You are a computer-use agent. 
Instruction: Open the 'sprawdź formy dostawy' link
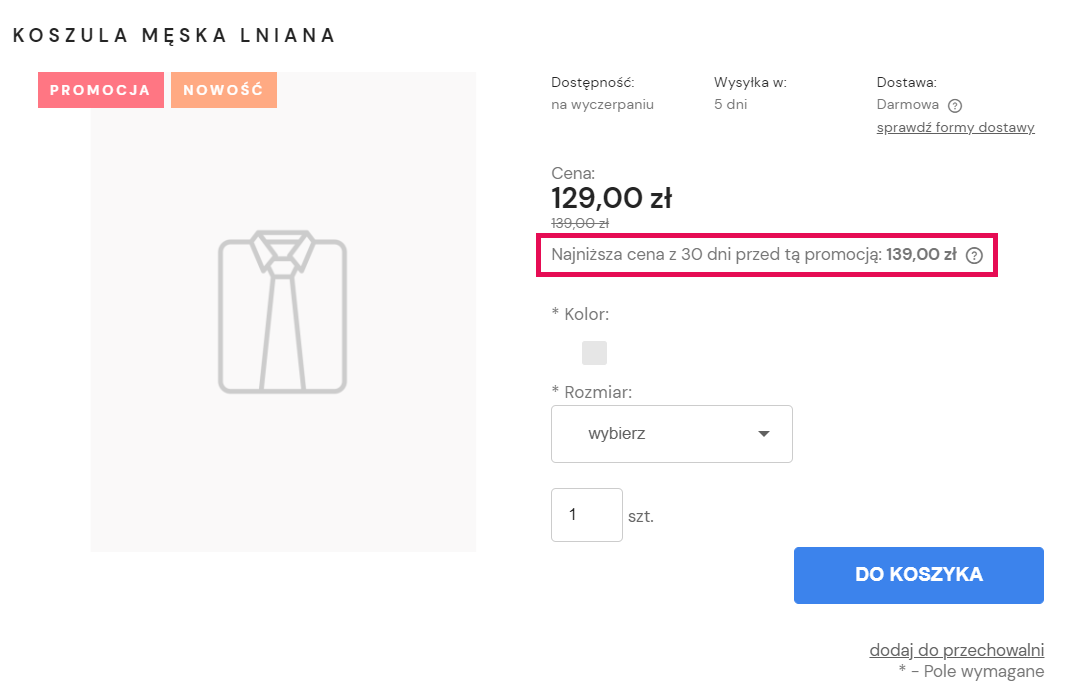click(955, 127)
